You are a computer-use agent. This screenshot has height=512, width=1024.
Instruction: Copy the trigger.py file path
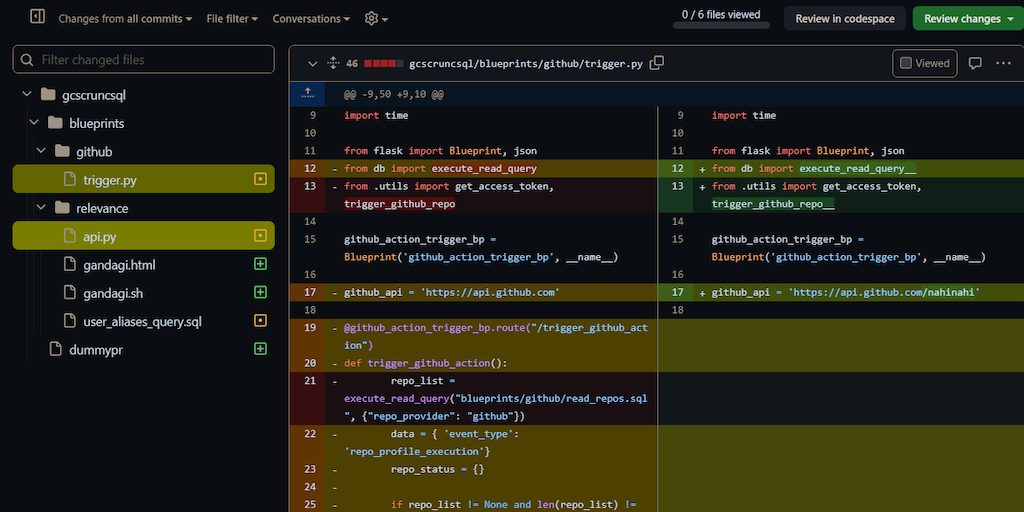click(657, 63)
